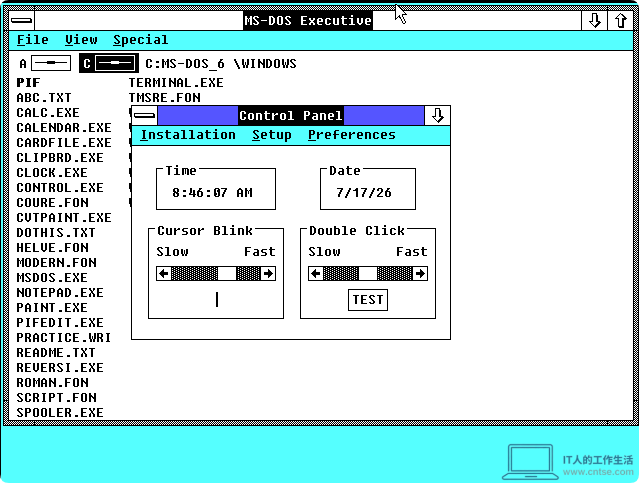639x483 pixels.
Task: Select drive A icon
Action: (45, 63)
